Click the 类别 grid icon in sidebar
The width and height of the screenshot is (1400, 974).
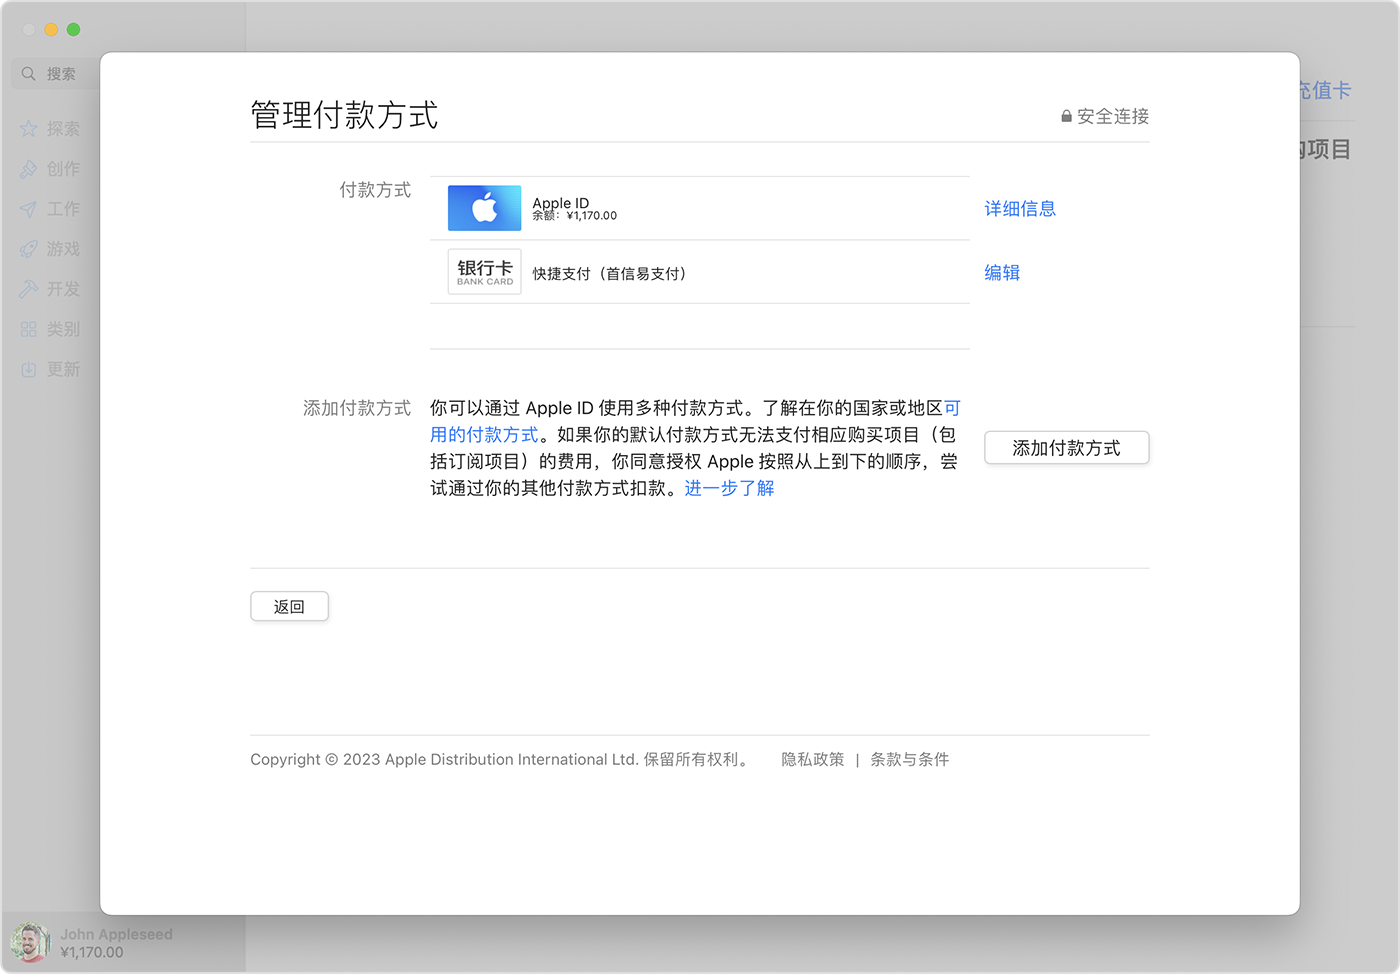point(28,329)
